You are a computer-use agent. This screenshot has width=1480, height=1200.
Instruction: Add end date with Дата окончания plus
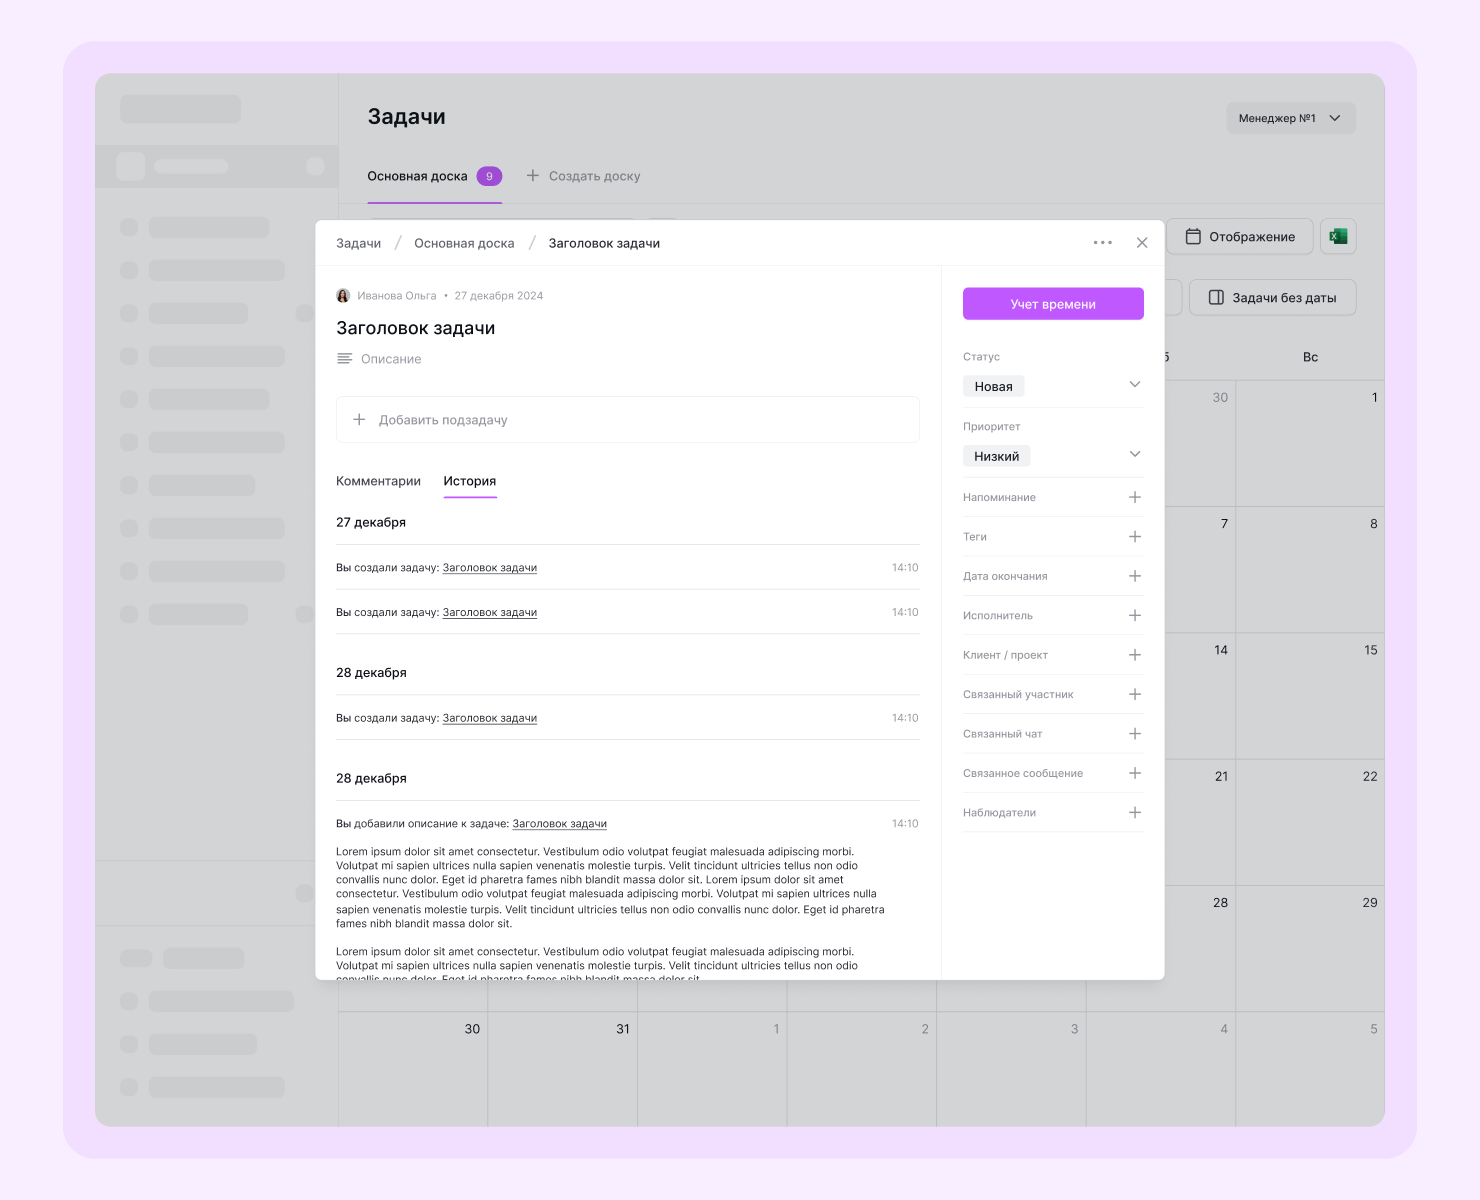[x=1135, y=576]
